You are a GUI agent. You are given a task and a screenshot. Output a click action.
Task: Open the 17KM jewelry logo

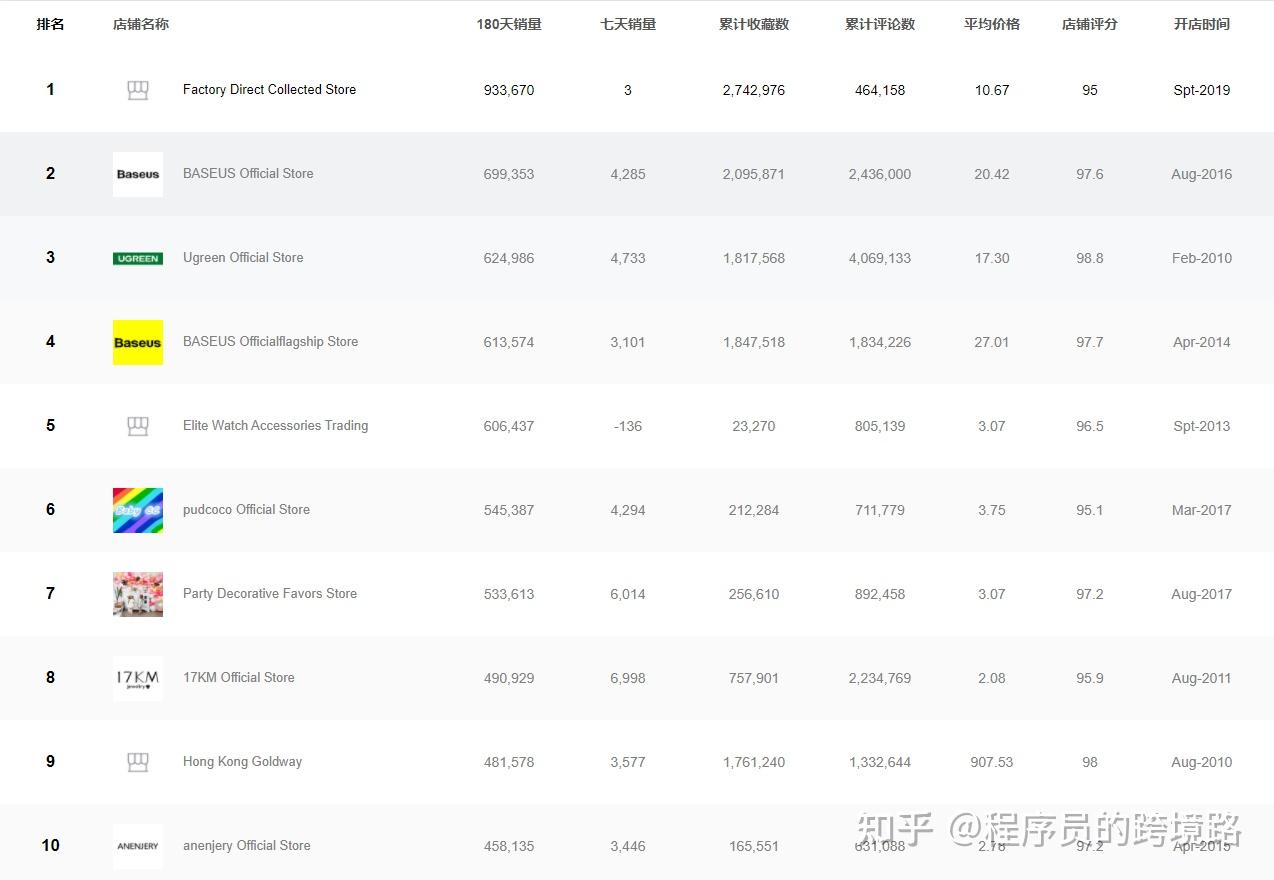click(138, 678)
